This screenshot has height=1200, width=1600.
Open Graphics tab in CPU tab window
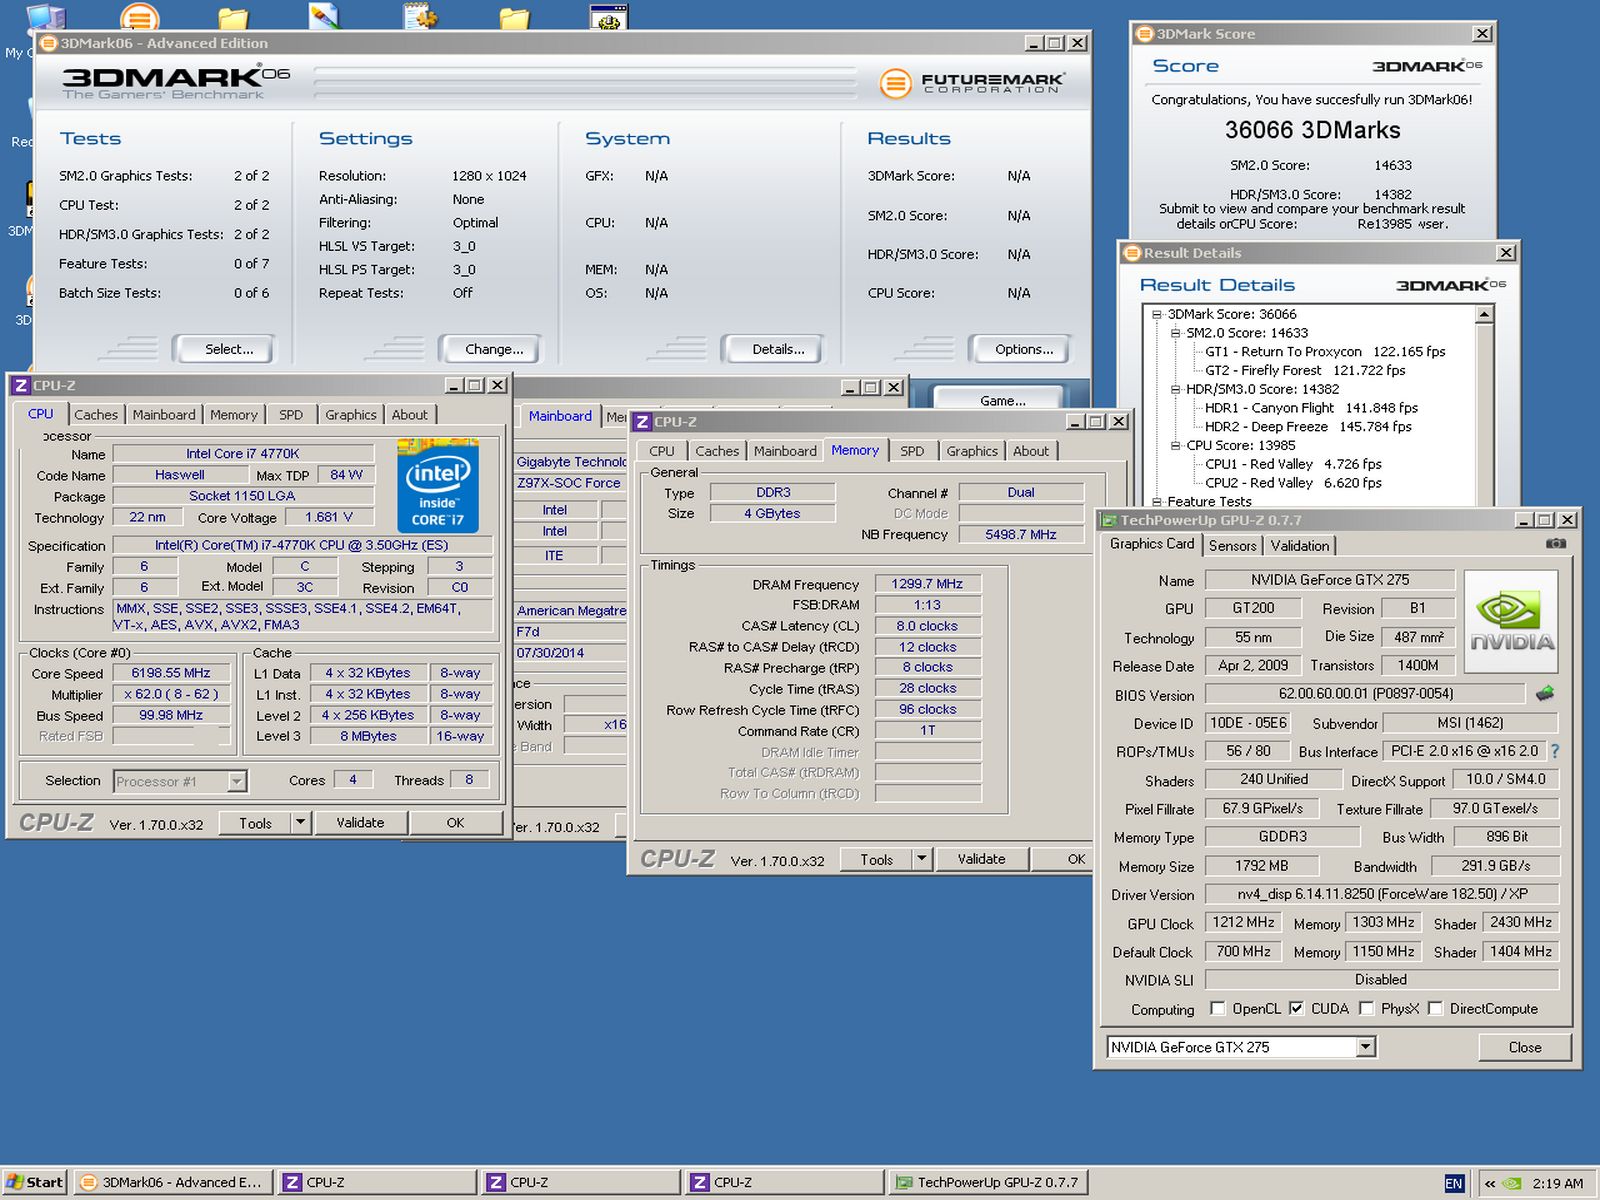[351, 415]
